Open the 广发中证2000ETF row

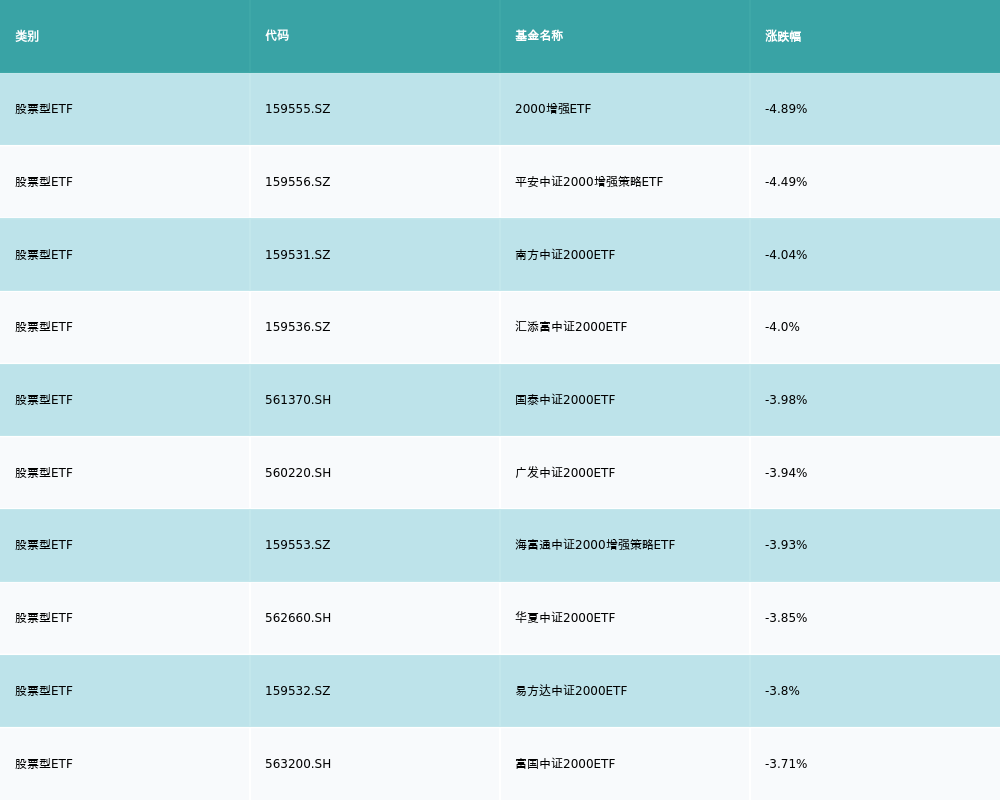pyautogui.click(x=565, y=473)
